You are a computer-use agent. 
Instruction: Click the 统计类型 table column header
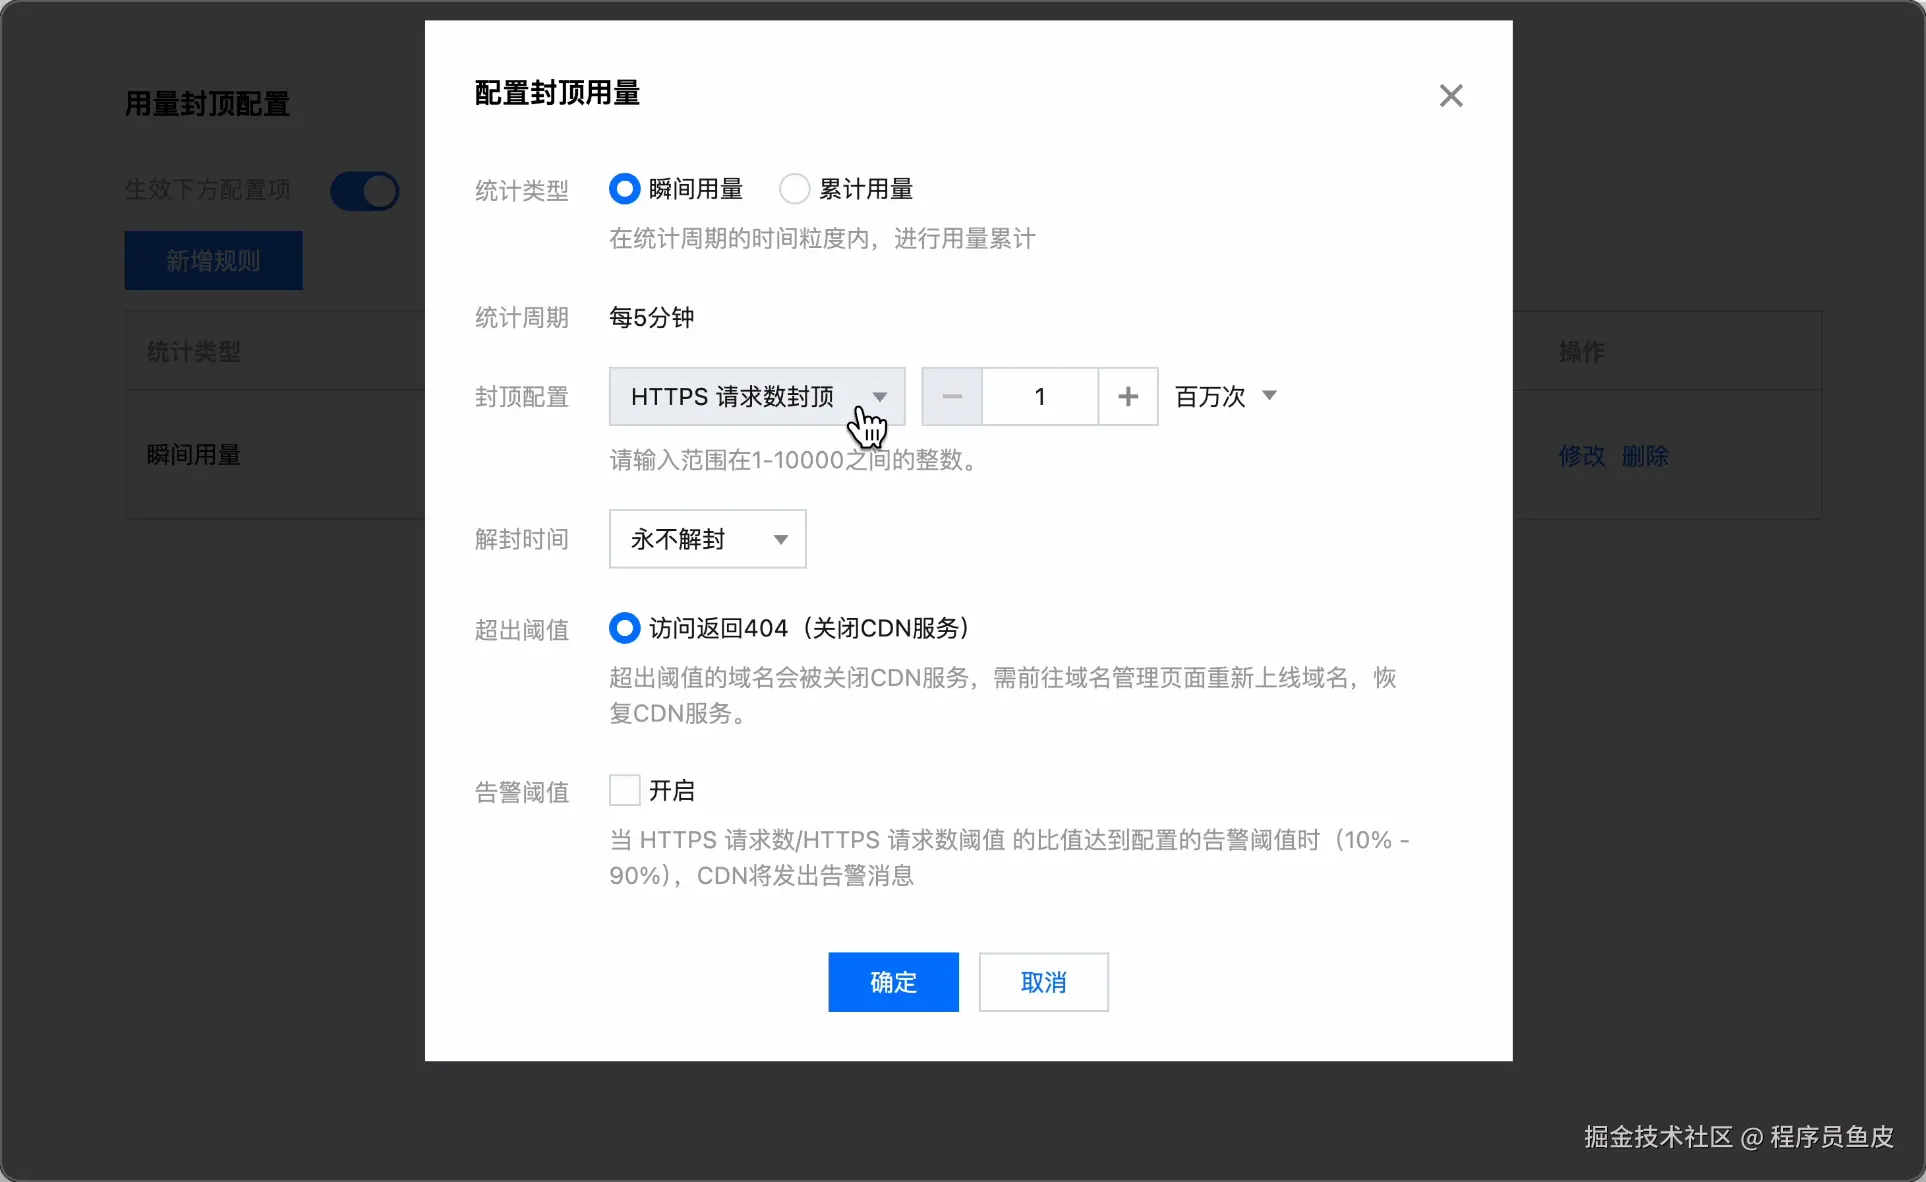(194, 352)
